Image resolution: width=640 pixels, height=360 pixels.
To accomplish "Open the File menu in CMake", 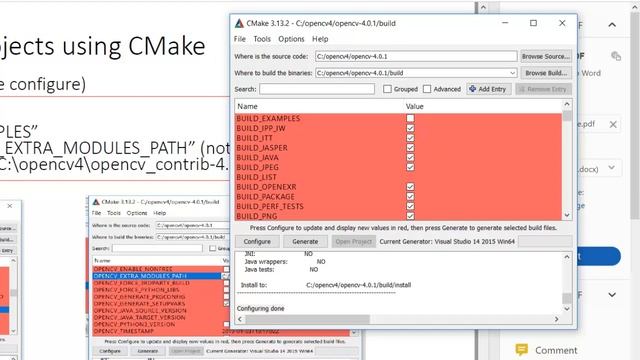I will tap(240, 39).
